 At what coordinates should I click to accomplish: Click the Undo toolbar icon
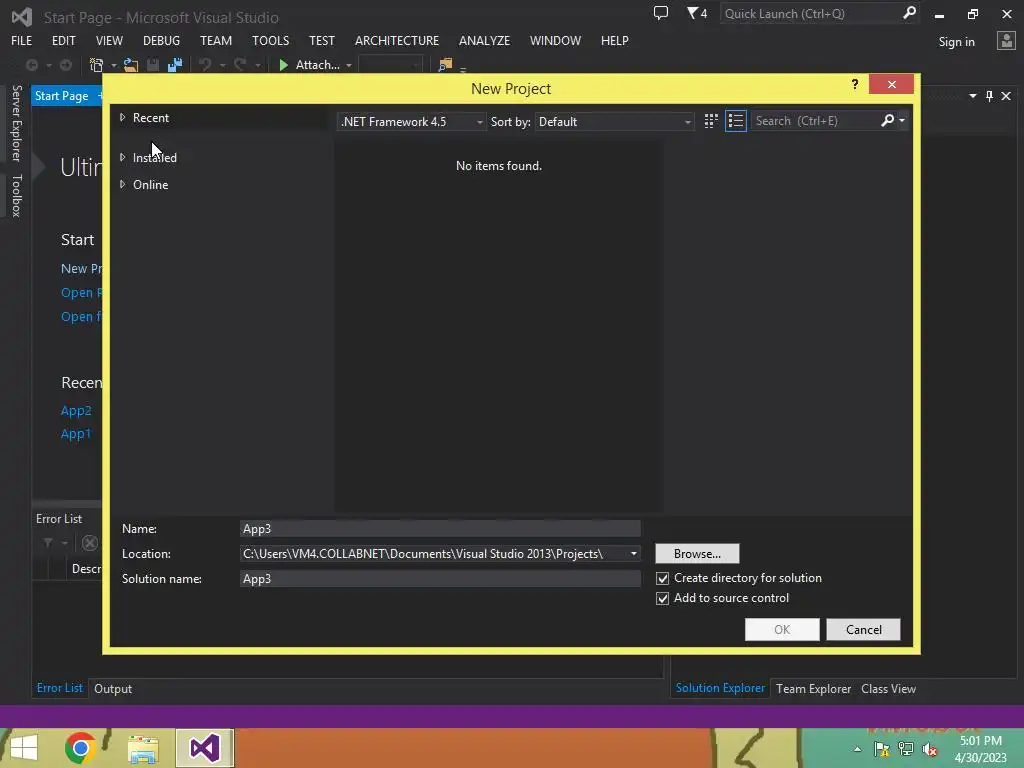tap(205, 65)
